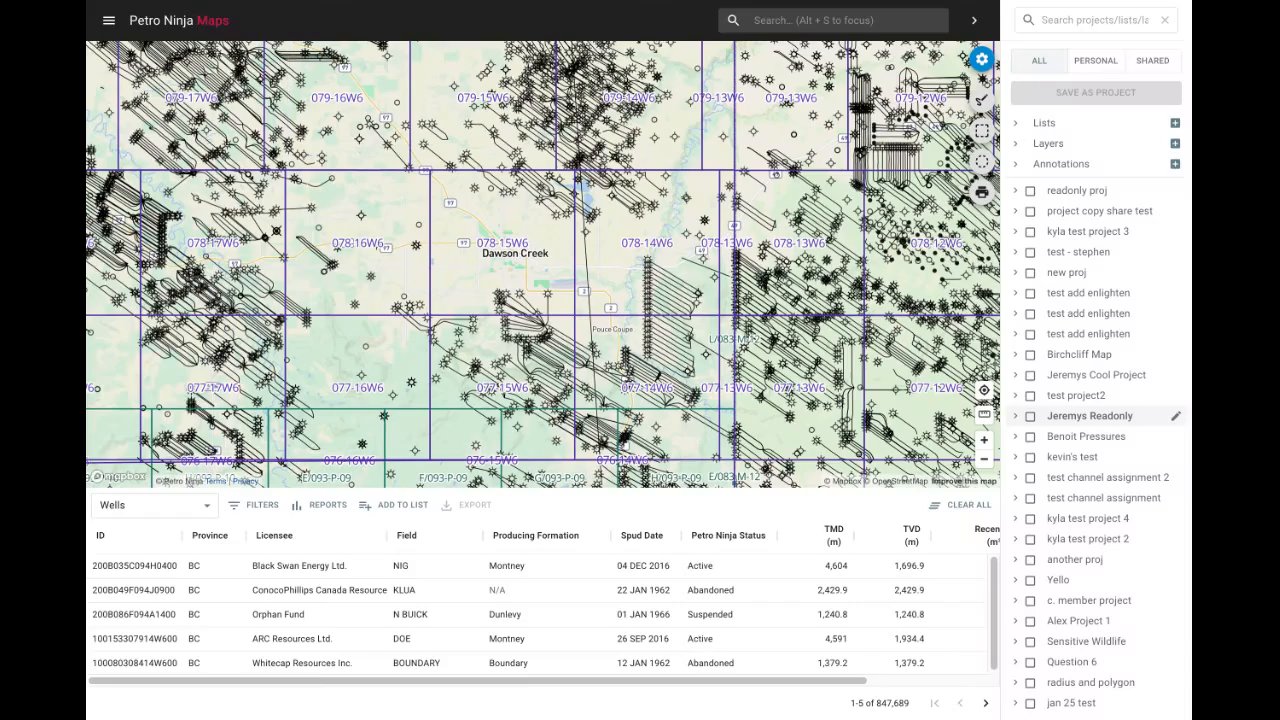Check the test - stephen checkbox
The height and width of the screenshot is (720, 1280).
pos(1030,252)
